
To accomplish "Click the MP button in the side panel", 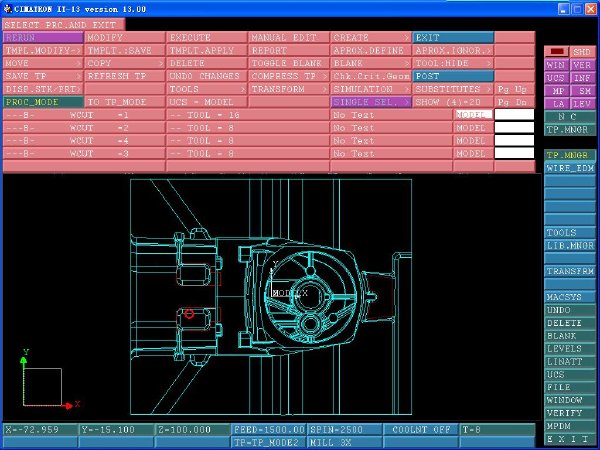I will click(556, 91).
